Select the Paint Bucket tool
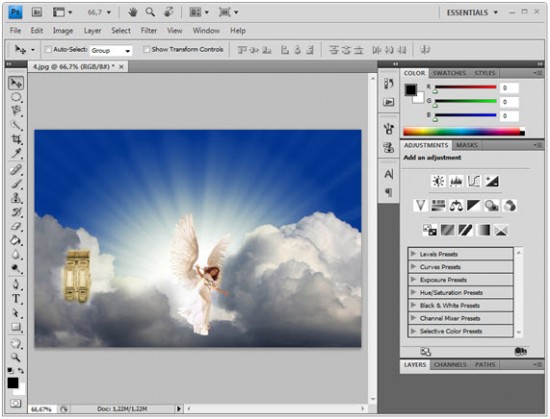550x419 pixels. pyautogui.click(x=16, y=241)
